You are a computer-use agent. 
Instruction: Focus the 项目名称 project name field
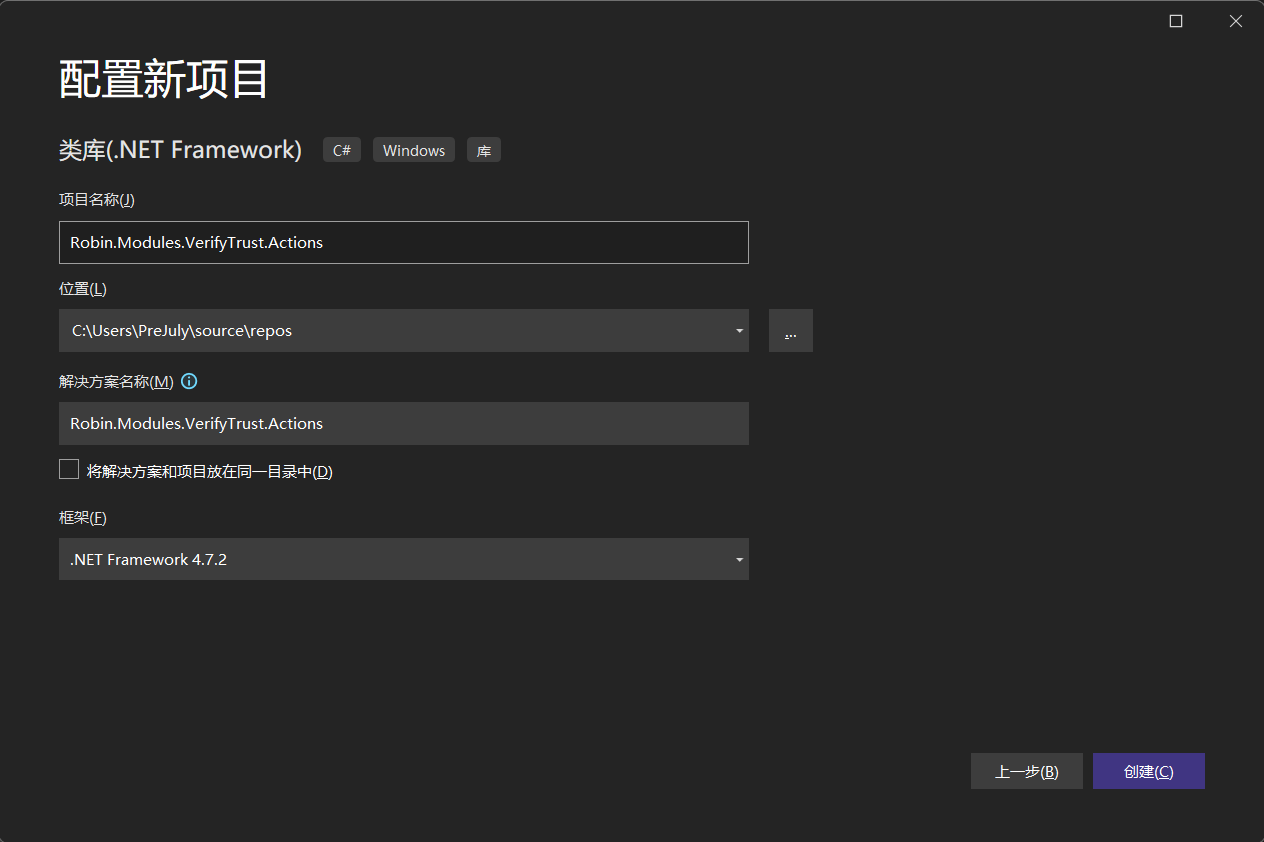404,242
